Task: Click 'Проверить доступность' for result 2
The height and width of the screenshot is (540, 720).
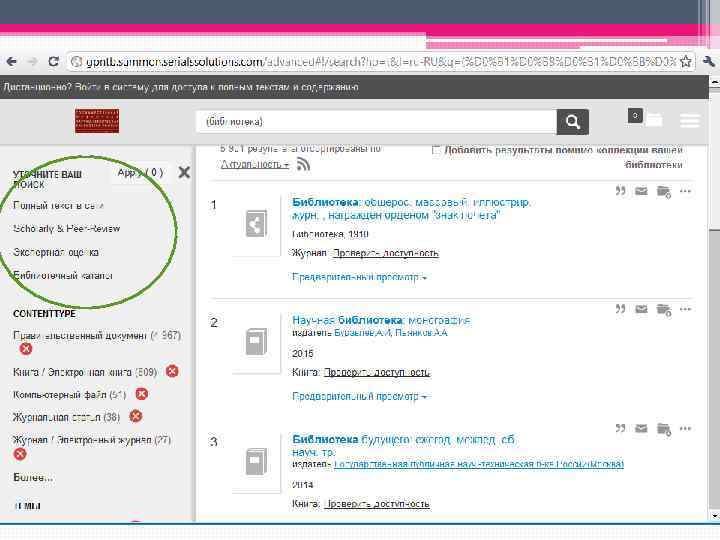Action: 377,372
